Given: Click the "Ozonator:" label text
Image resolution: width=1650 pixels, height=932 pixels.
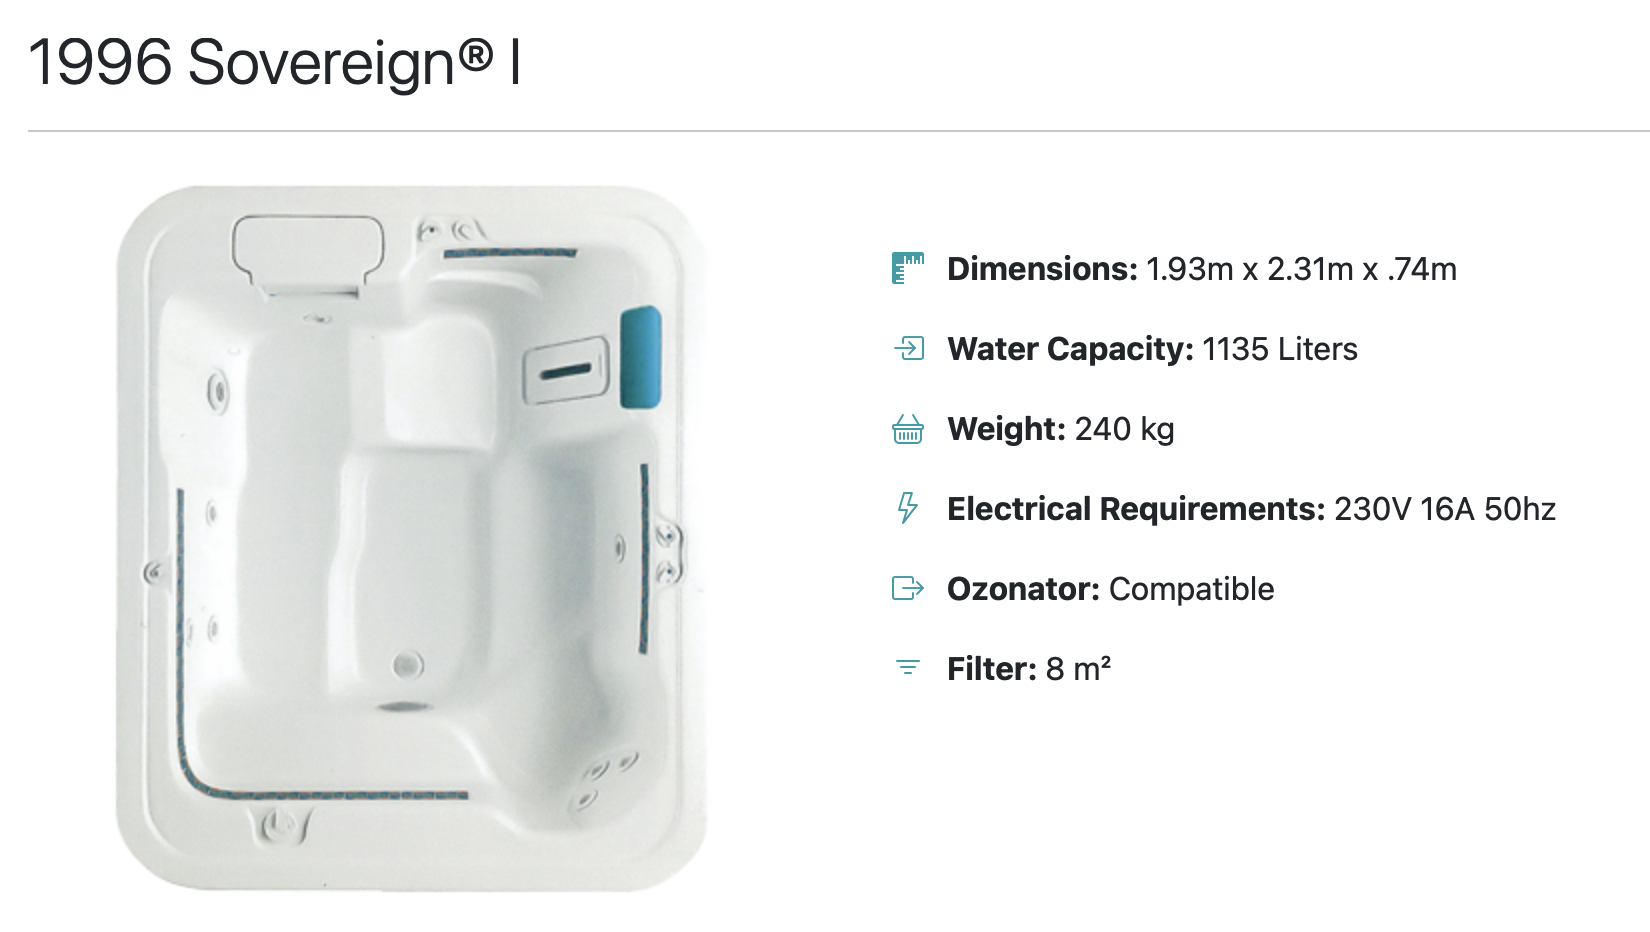Looking at the screenshot, I should pos(1023,589).
